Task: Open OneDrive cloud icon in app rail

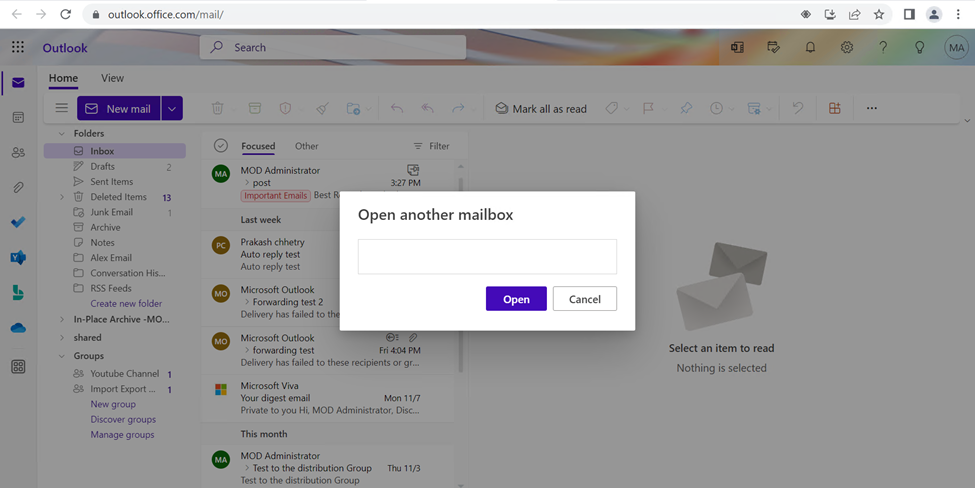Action: 18,328
